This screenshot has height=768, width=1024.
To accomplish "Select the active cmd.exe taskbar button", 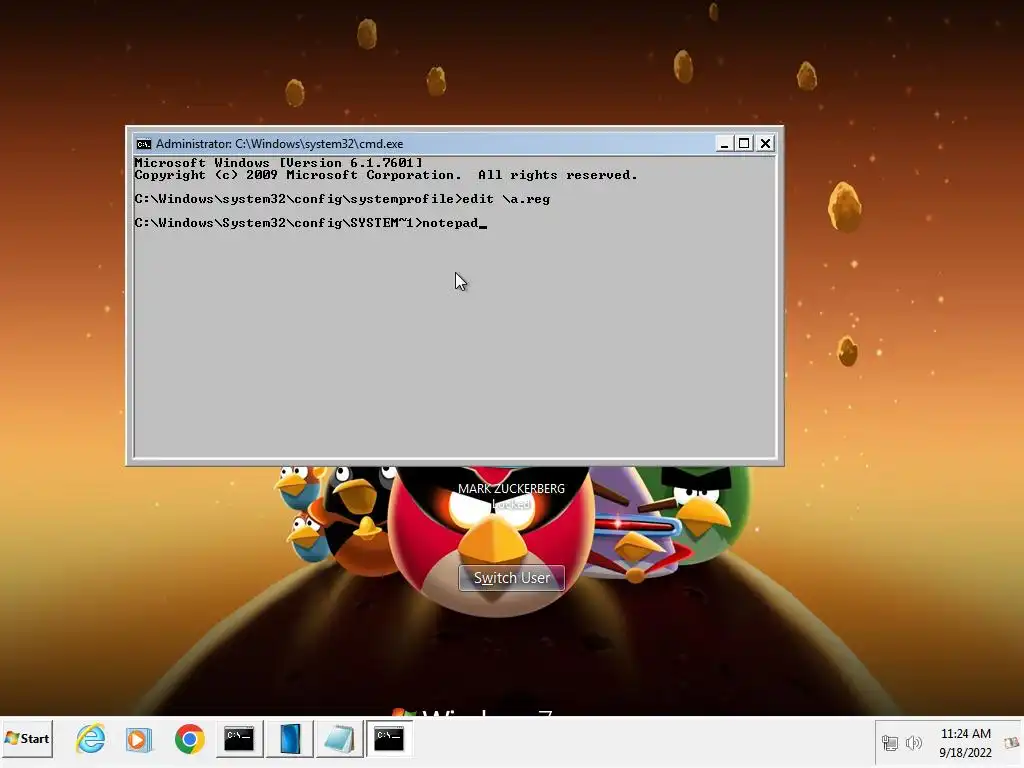I will click(389, 739).
